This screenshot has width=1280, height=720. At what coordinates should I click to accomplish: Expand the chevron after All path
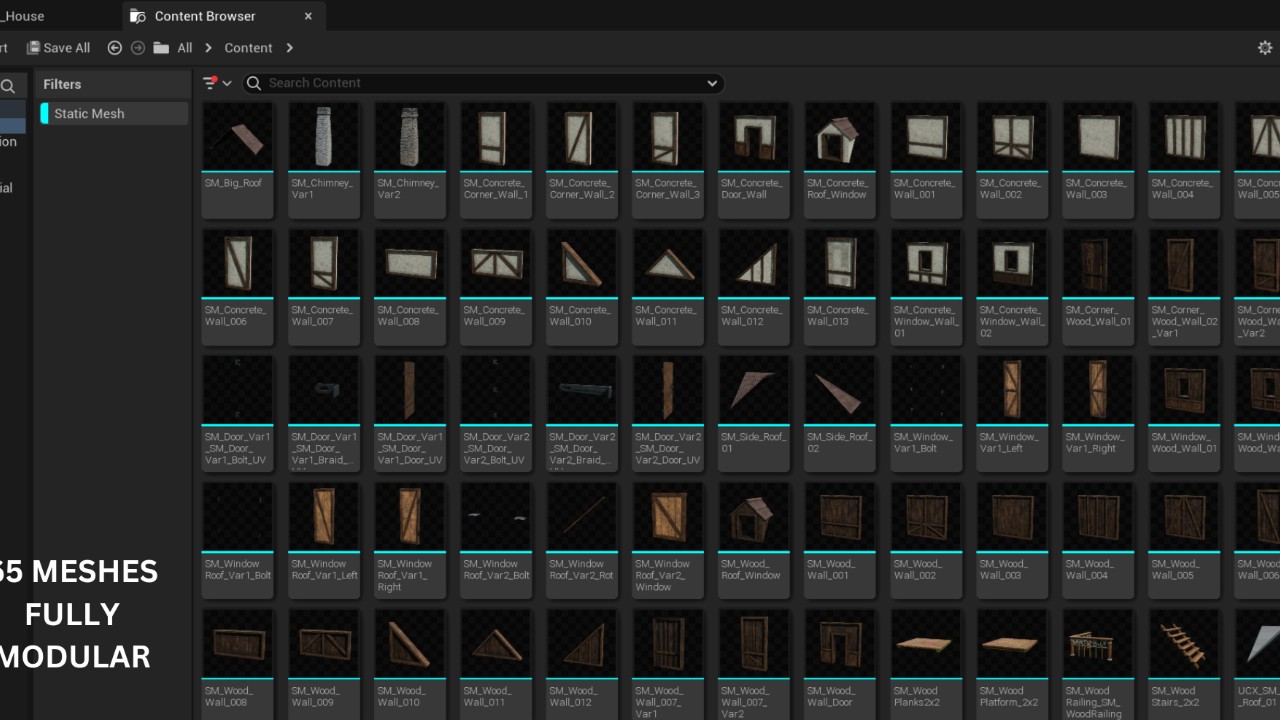(x=208, y=48)
